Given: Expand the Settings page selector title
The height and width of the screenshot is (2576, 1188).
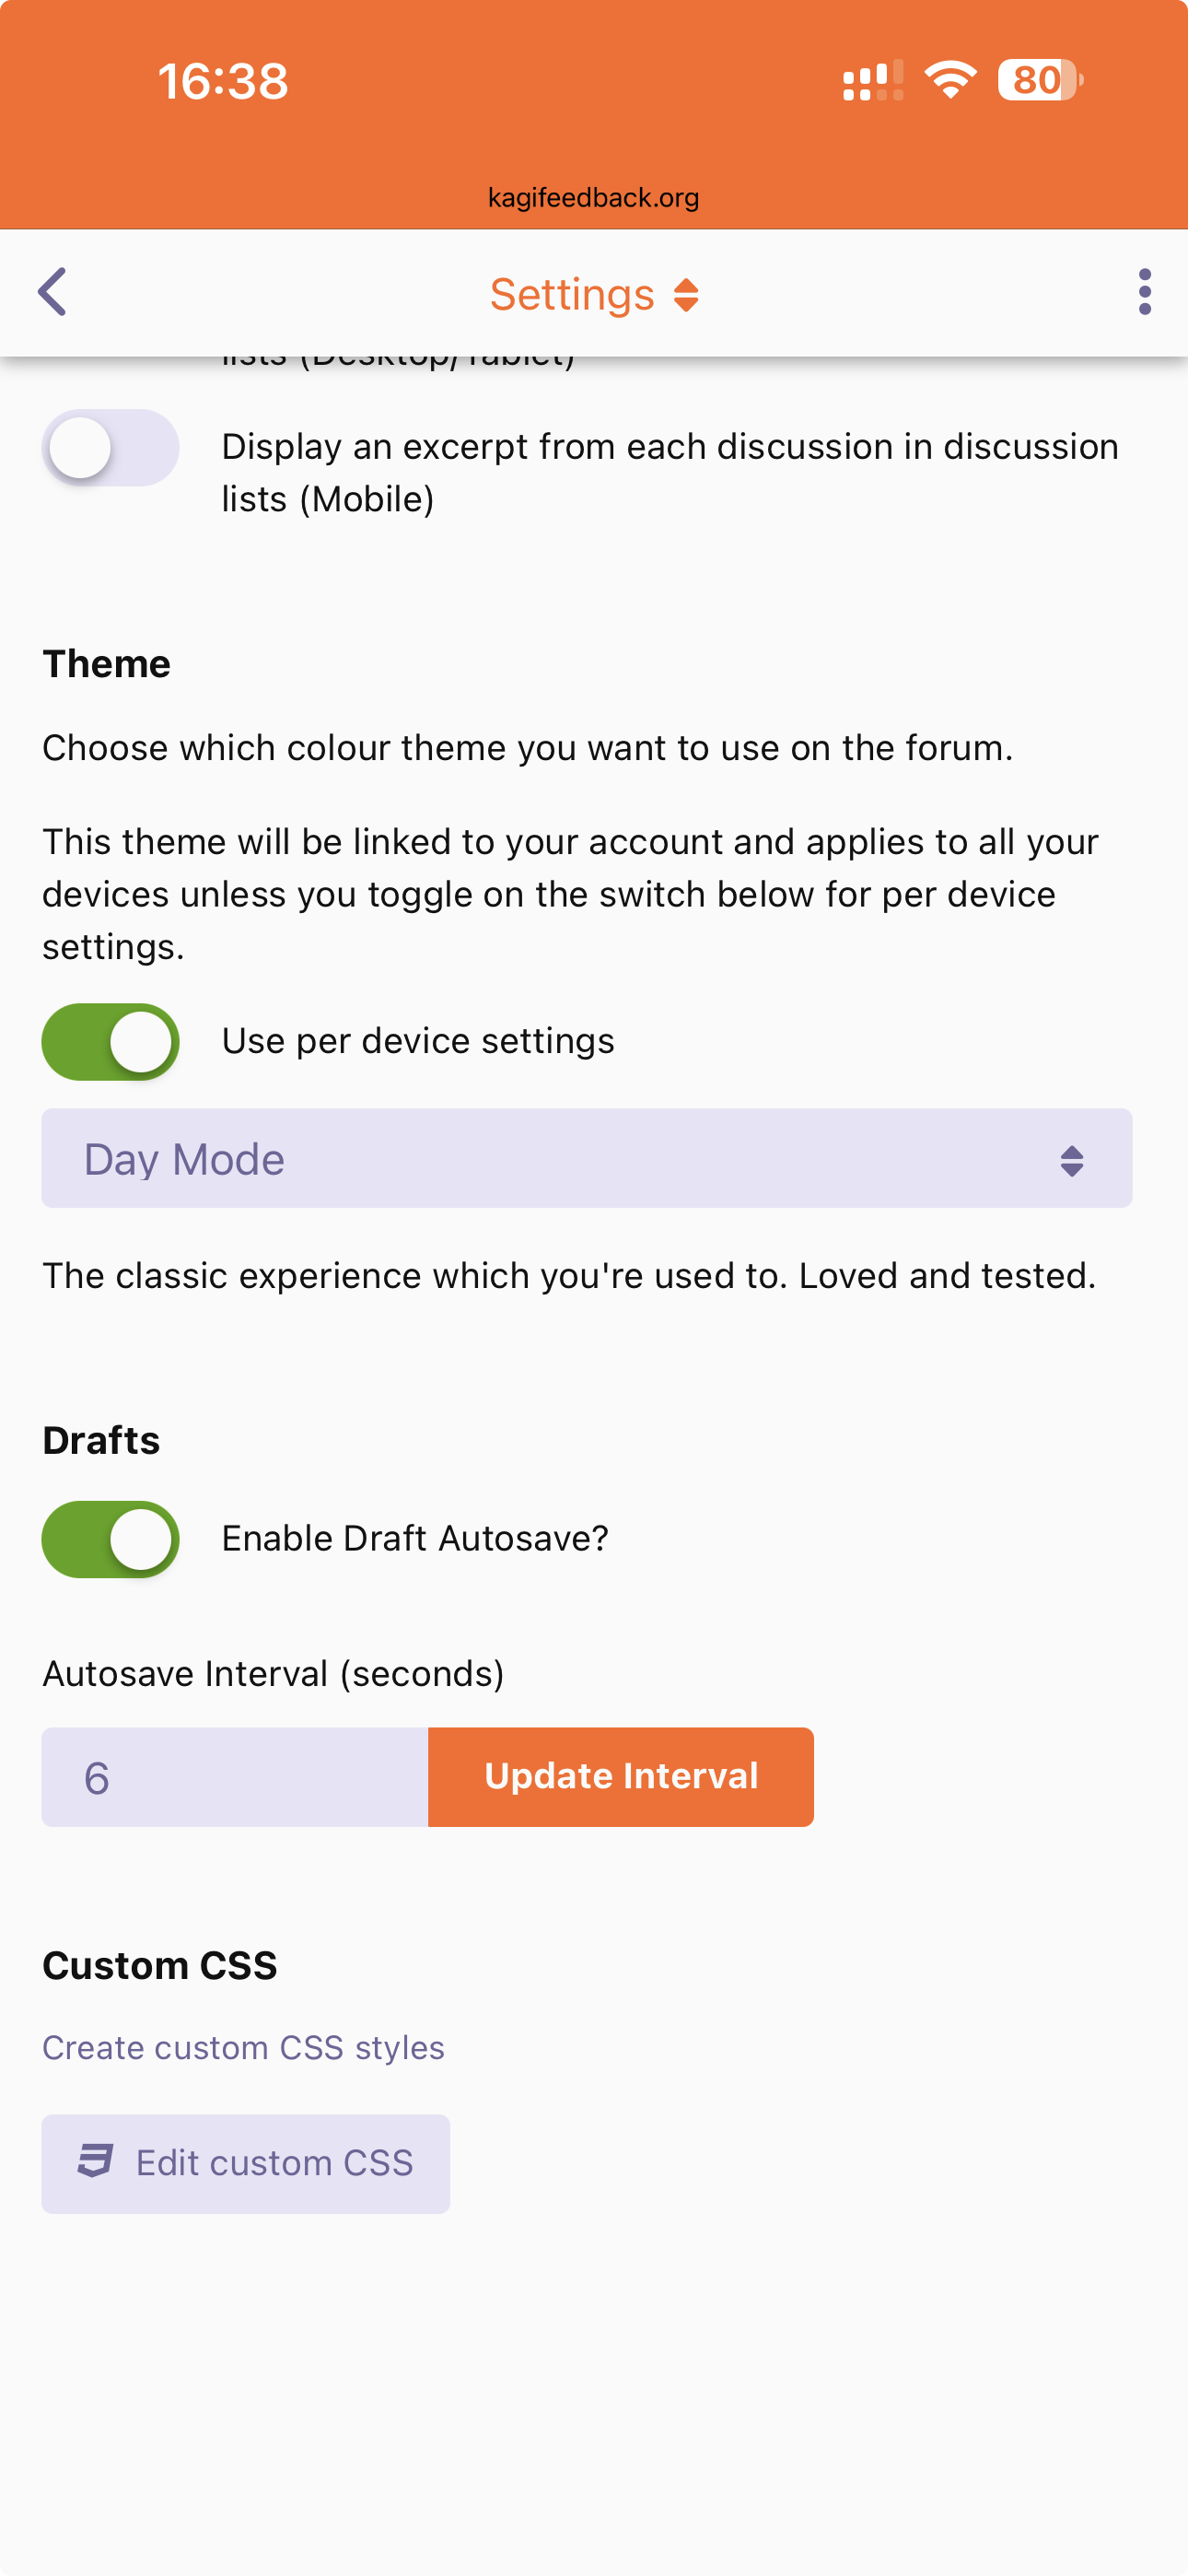Looking at the screenshot, I should 572,295.
